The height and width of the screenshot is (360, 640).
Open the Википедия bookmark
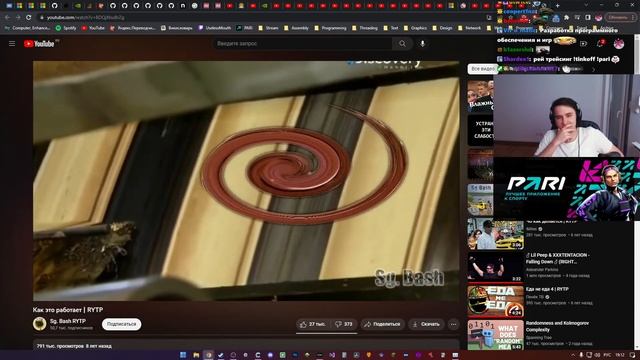coord(177,28)
